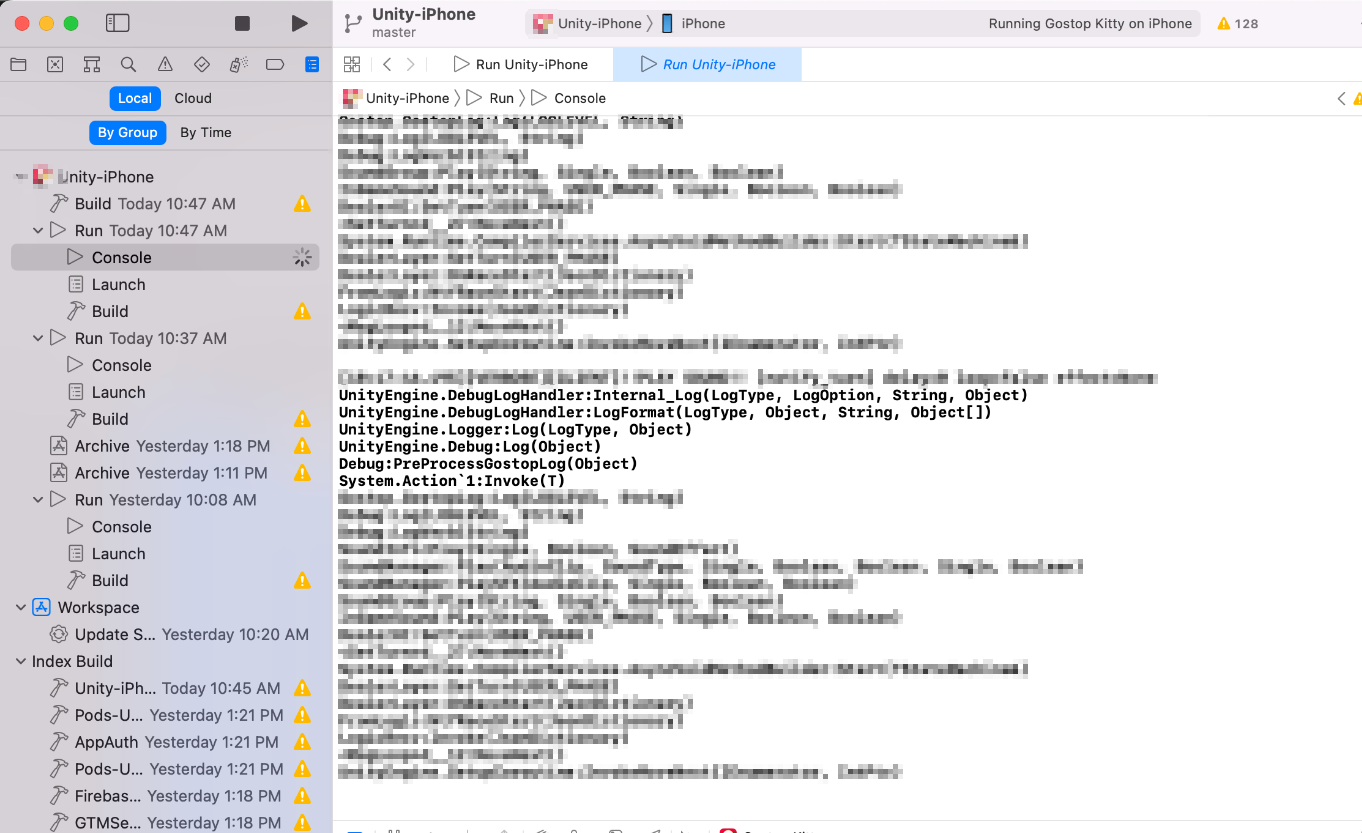Image resolution: width=1362 pixels, height=833 pixels.
Task: Click log line System.Action`1:Invoke(T)
Action: point(452,481)
